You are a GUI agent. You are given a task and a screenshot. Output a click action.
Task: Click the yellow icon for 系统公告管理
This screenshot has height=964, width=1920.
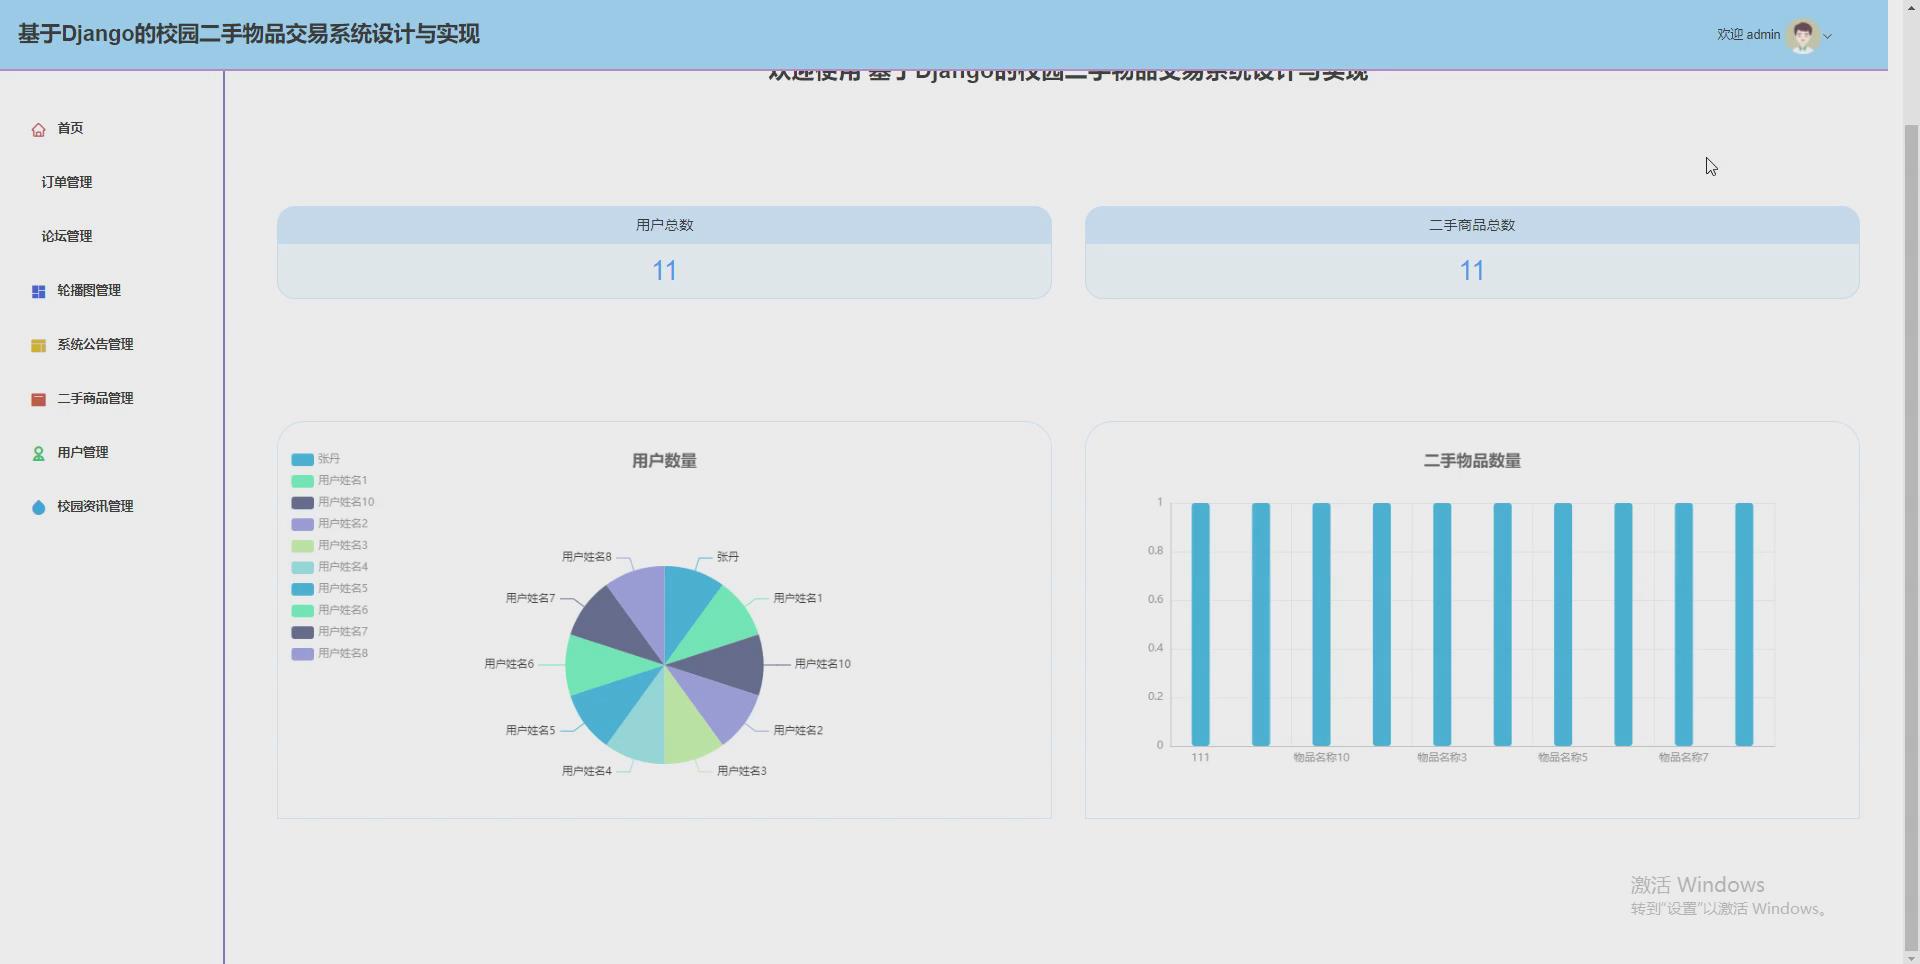pos(38,345)
